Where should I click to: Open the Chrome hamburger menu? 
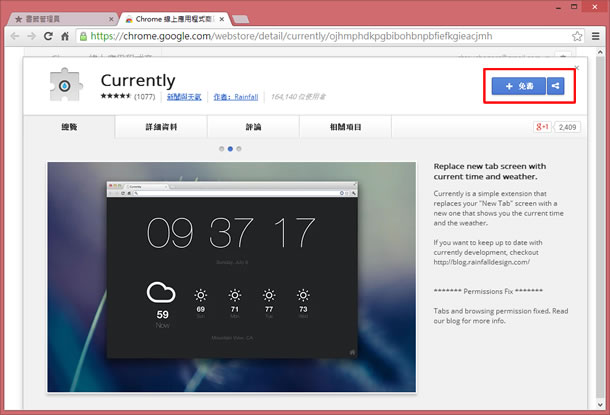595,36
